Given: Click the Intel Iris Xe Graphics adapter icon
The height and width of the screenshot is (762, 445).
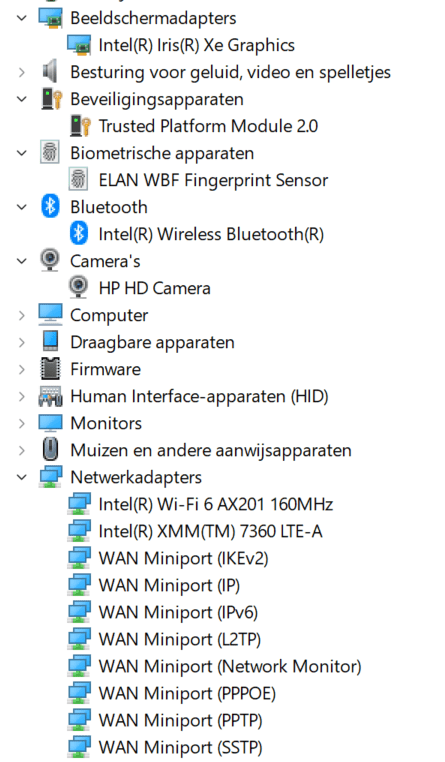Looking at the screenshot, I should pyautogui.click(x=79, y=45).
